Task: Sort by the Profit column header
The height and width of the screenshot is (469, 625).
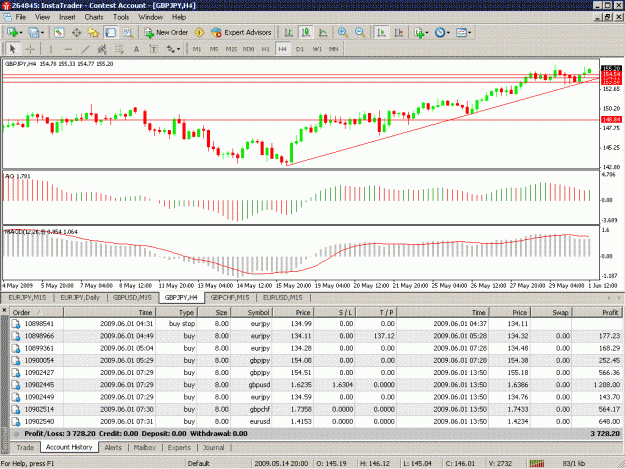Action: (597, 313)
